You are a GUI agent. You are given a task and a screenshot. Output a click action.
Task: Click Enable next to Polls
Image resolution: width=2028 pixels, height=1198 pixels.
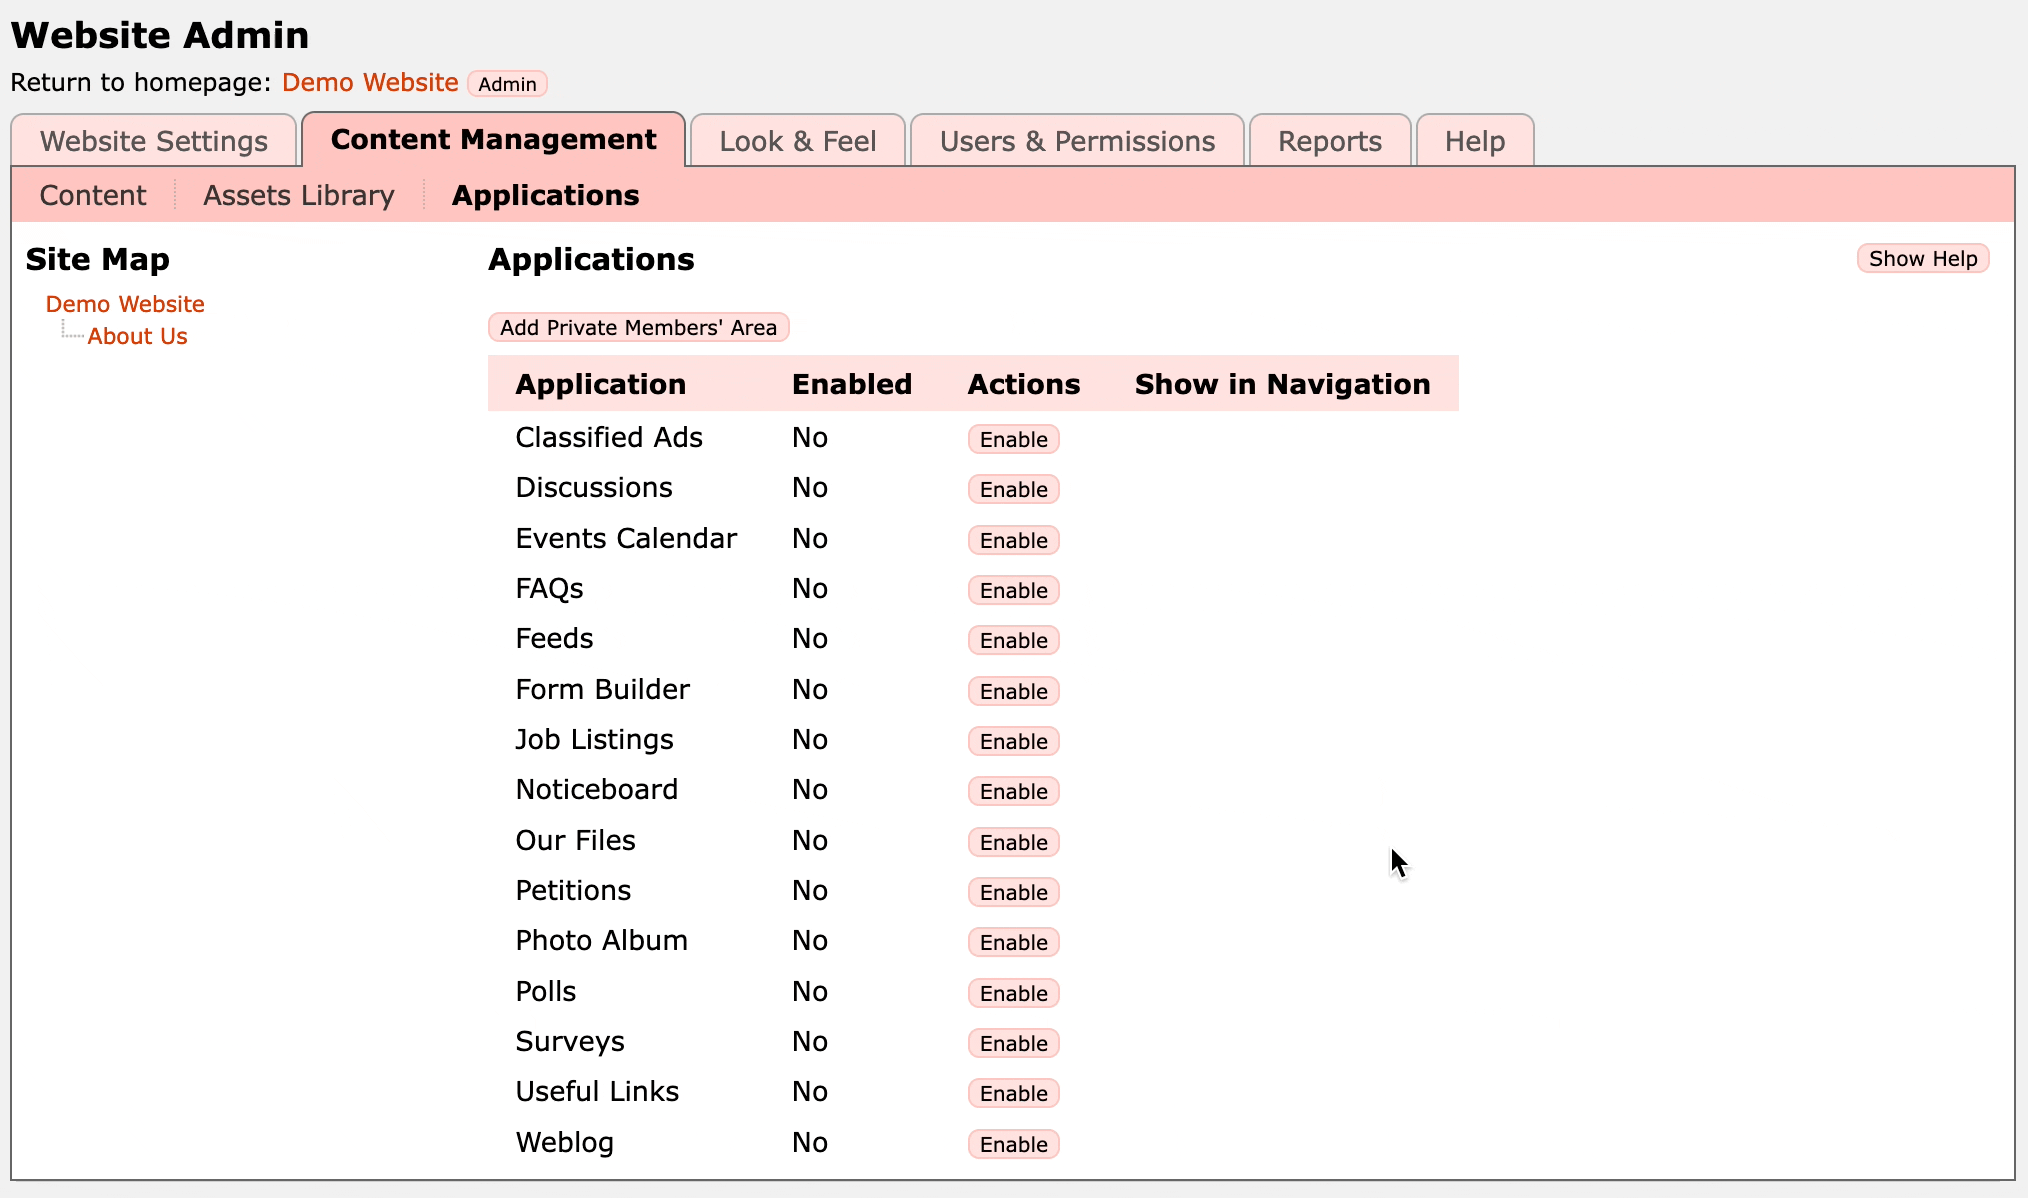coord(1013,993)
